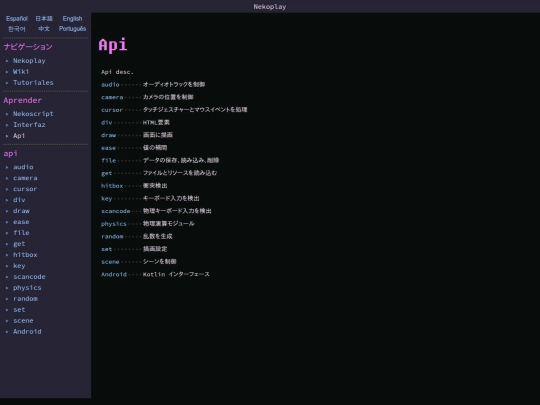Open scene link beside シーンを制御
The width and height of the screenshot is (540, 405).
(x=110, y=262)
